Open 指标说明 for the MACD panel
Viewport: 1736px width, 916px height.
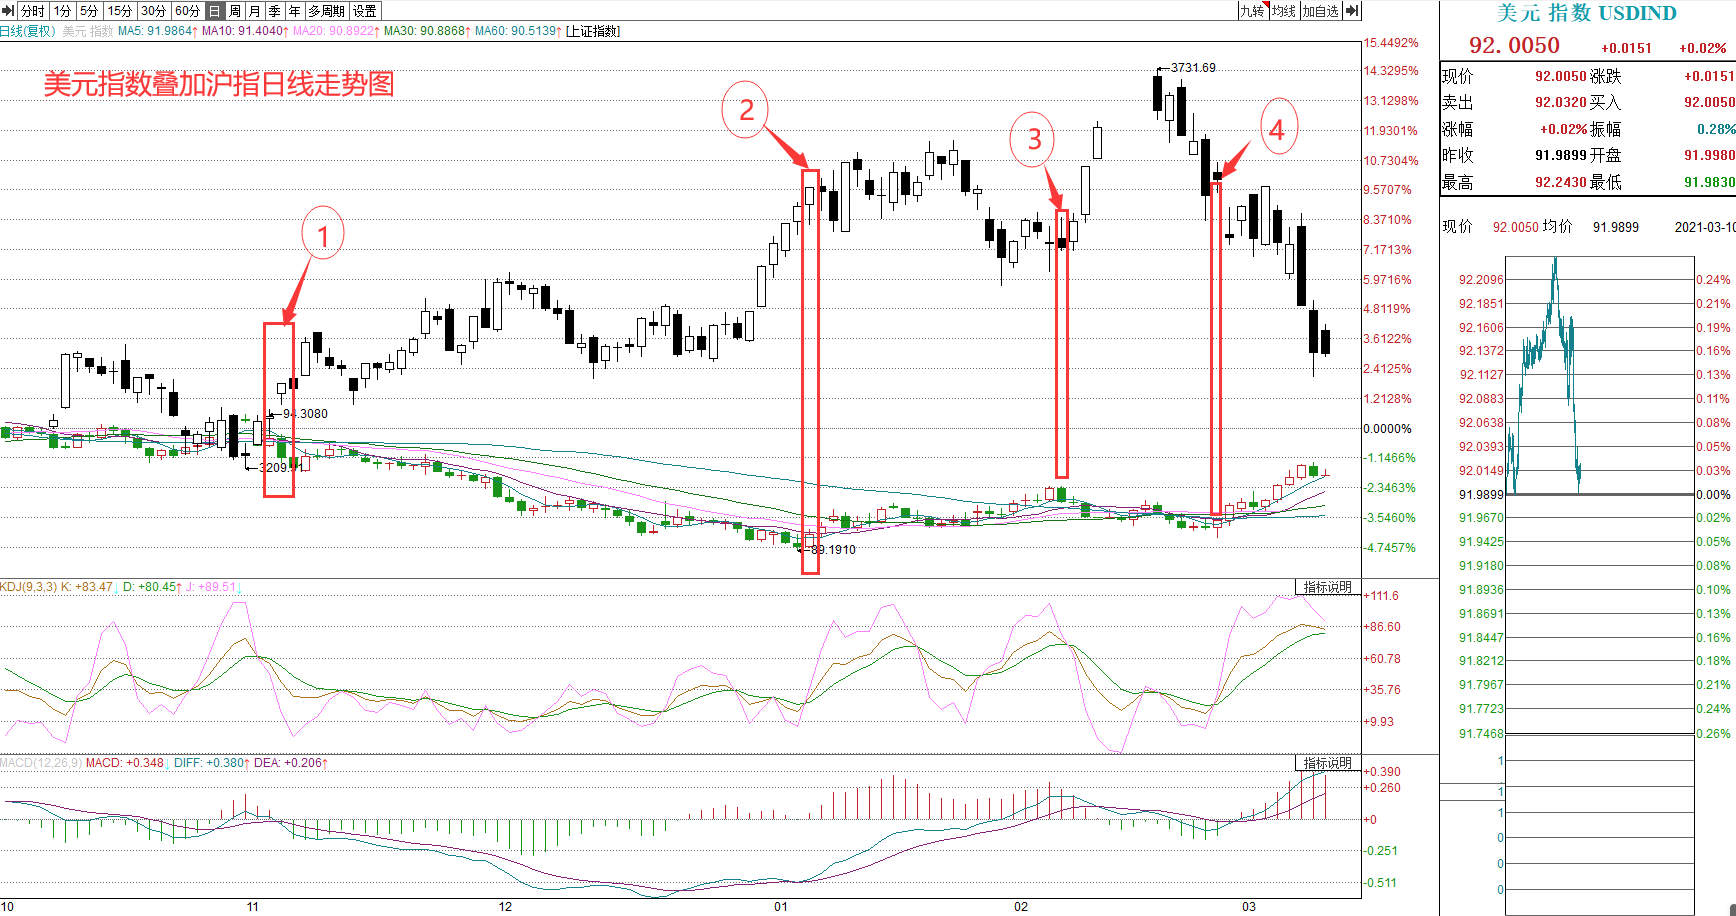[1327, 763]
